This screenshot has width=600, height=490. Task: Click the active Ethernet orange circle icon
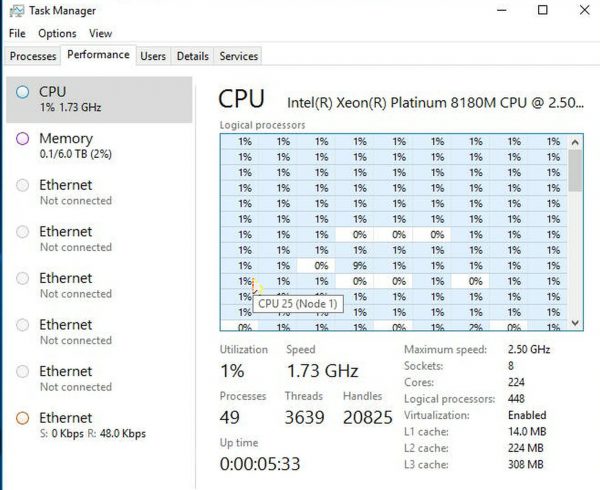pos(23,418)
